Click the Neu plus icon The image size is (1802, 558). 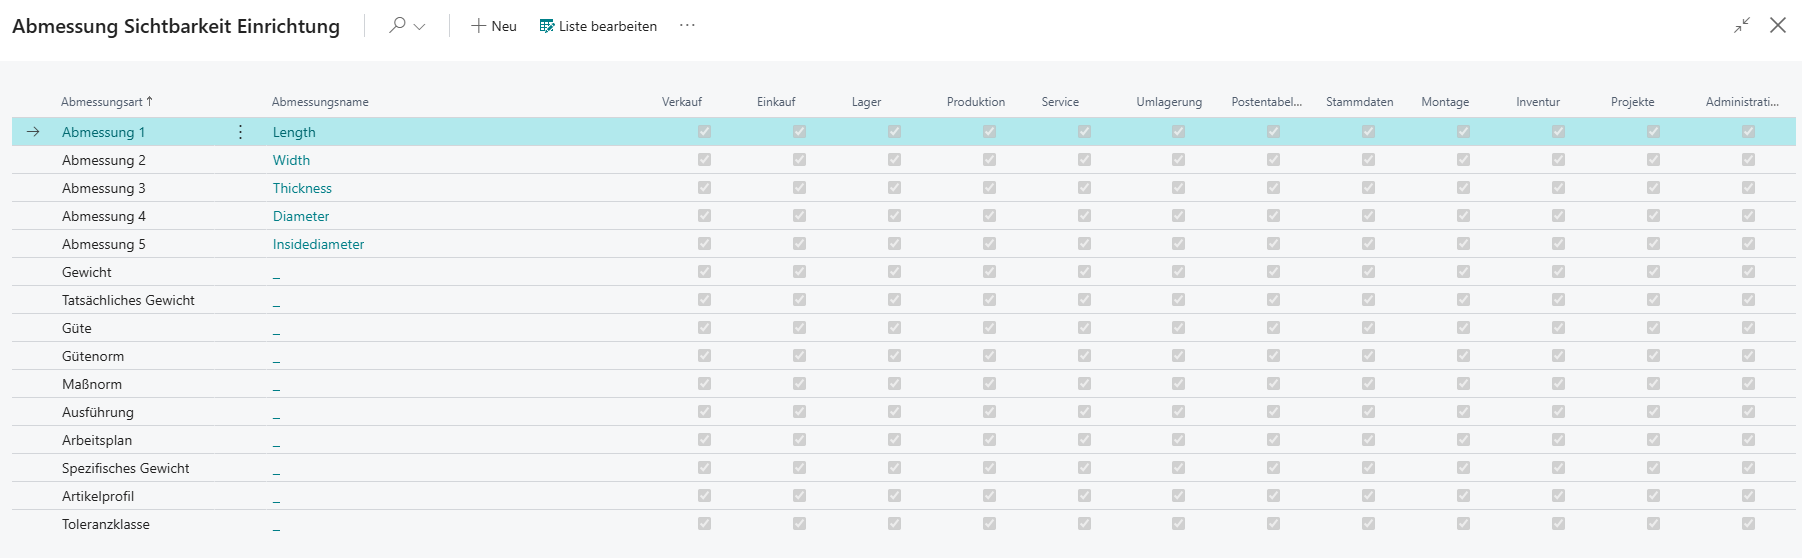click(478, 26)
